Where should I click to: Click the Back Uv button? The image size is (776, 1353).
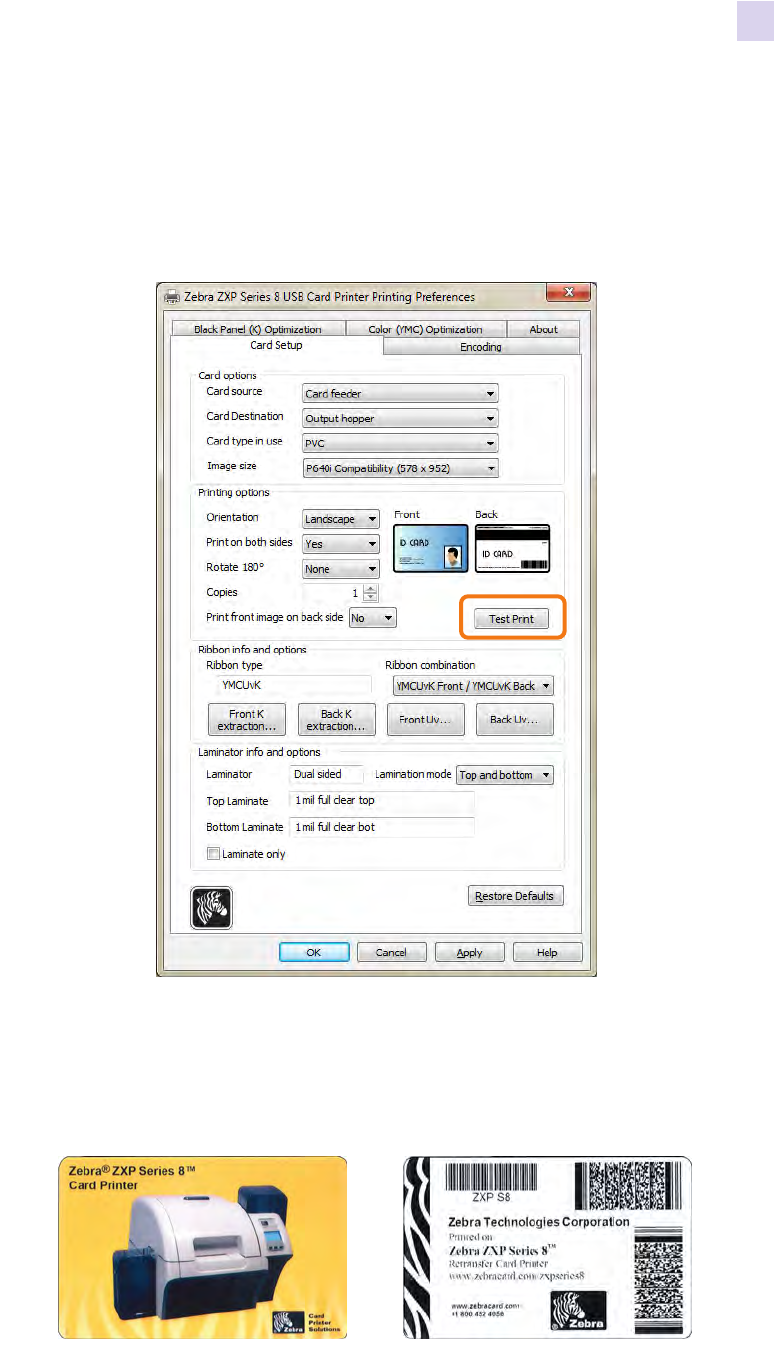[x=515, y=720]
